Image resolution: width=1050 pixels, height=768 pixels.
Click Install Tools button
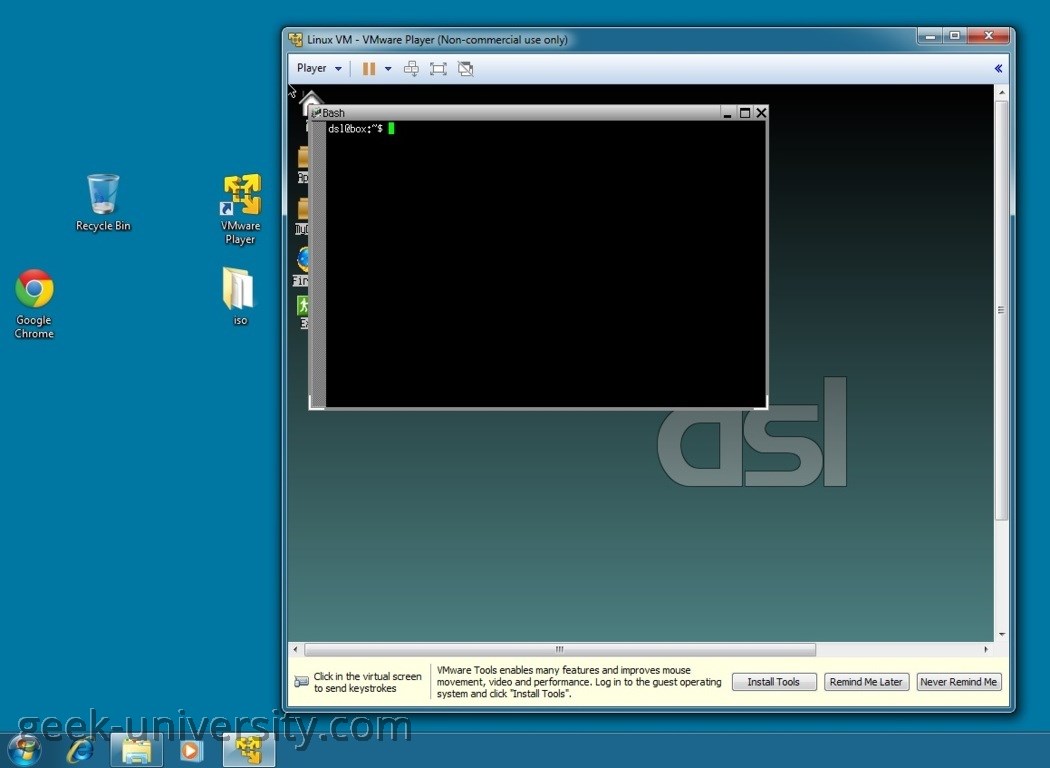point(773,682)
